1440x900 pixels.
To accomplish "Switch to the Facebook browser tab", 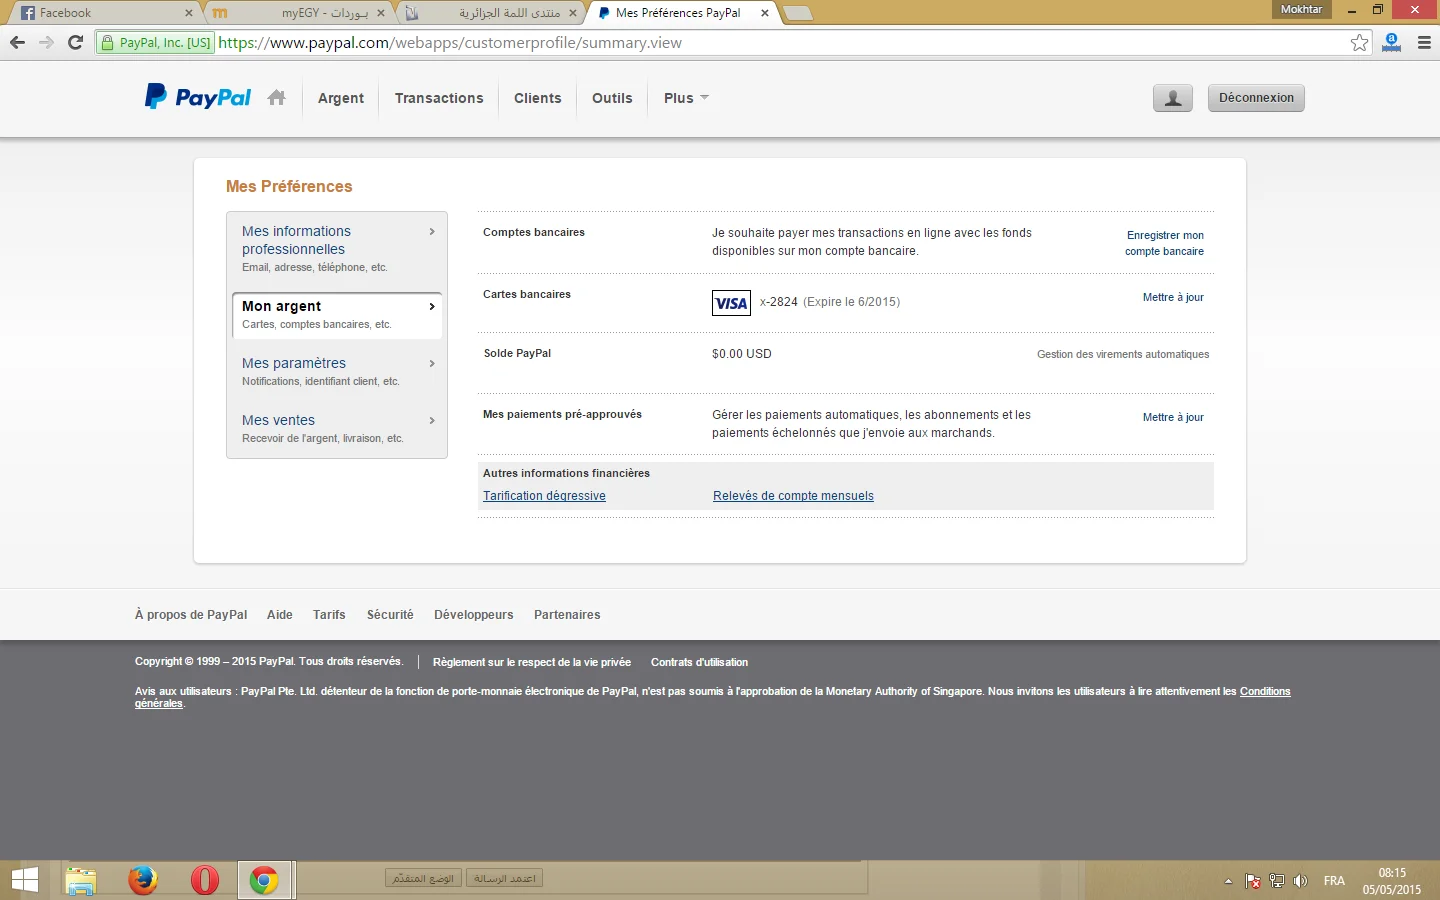I will tap(100, 13).
